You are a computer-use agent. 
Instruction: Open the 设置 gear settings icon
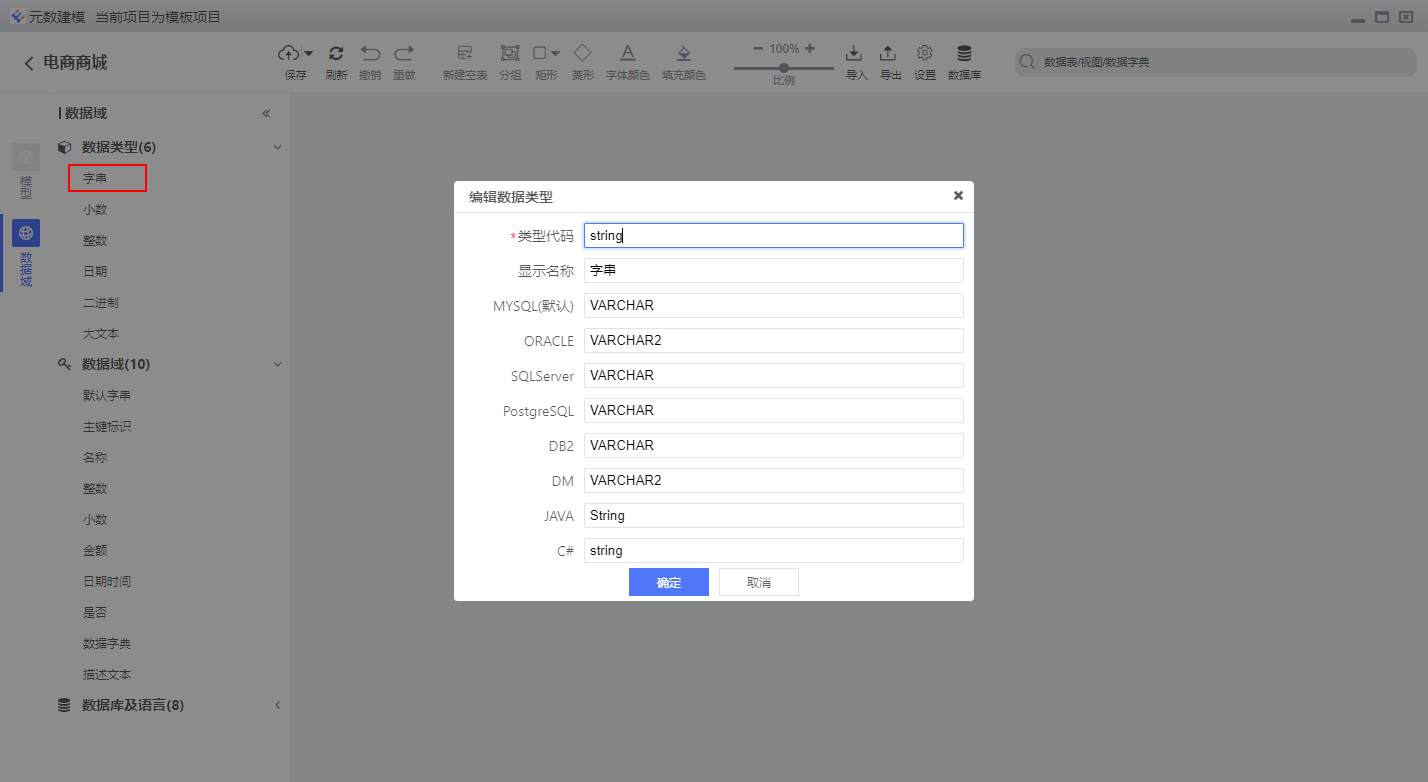coord(925,53)
